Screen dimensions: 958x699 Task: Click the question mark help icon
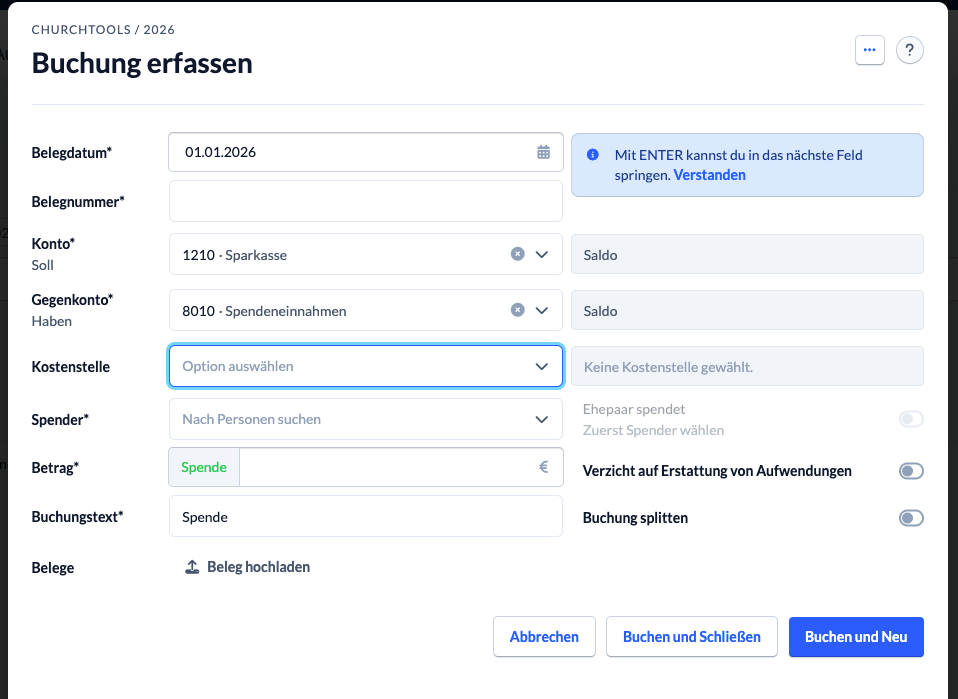[909, 50]
